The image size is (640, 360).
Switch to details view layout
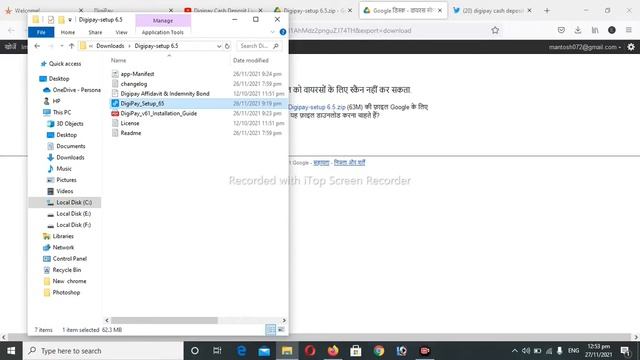[x=271, y=329]
